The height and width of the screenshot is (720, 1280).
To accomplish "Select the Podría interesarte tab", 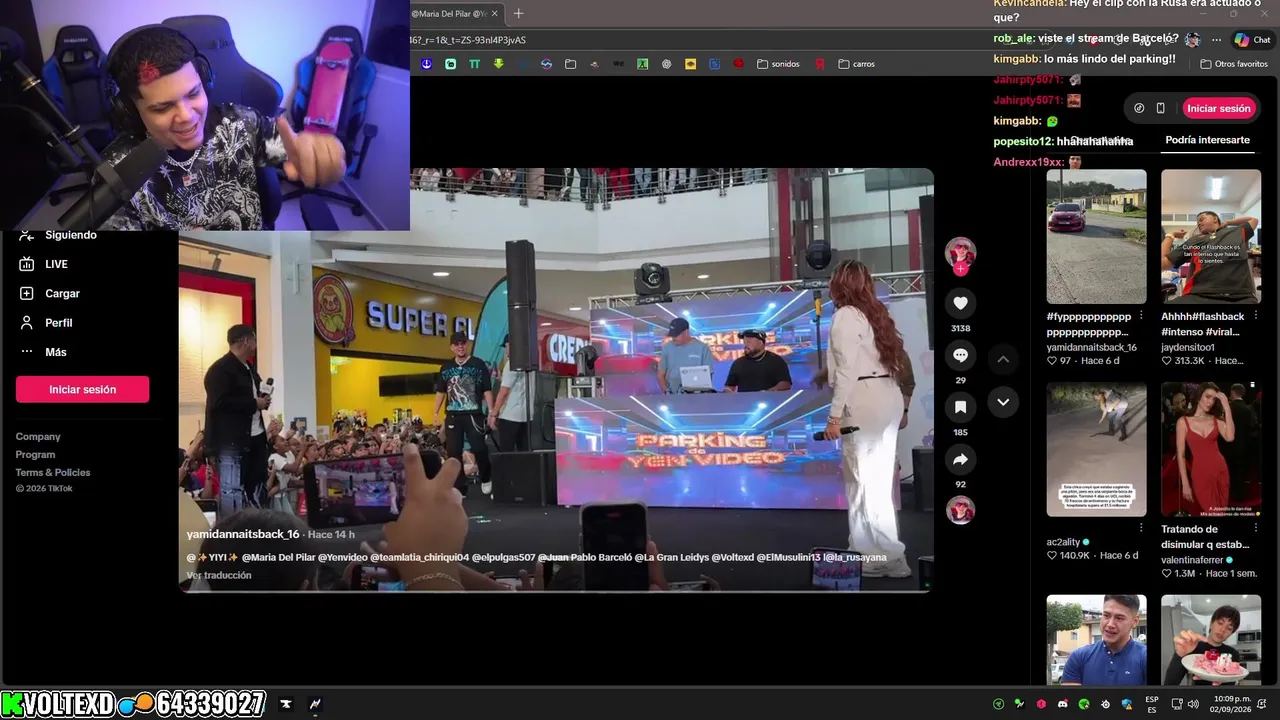I will 1207,140.
